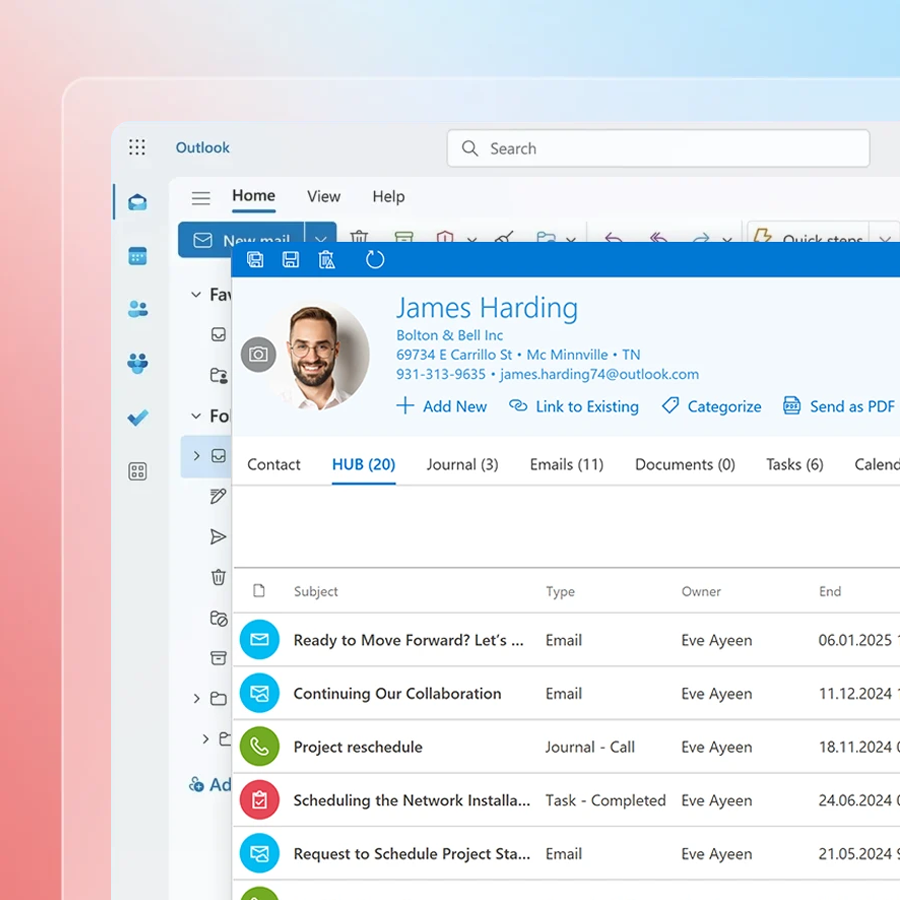Open the Sent Items folder icon
Image resolution: width=900 pixels, height=900 pixels.
(218, 537)
